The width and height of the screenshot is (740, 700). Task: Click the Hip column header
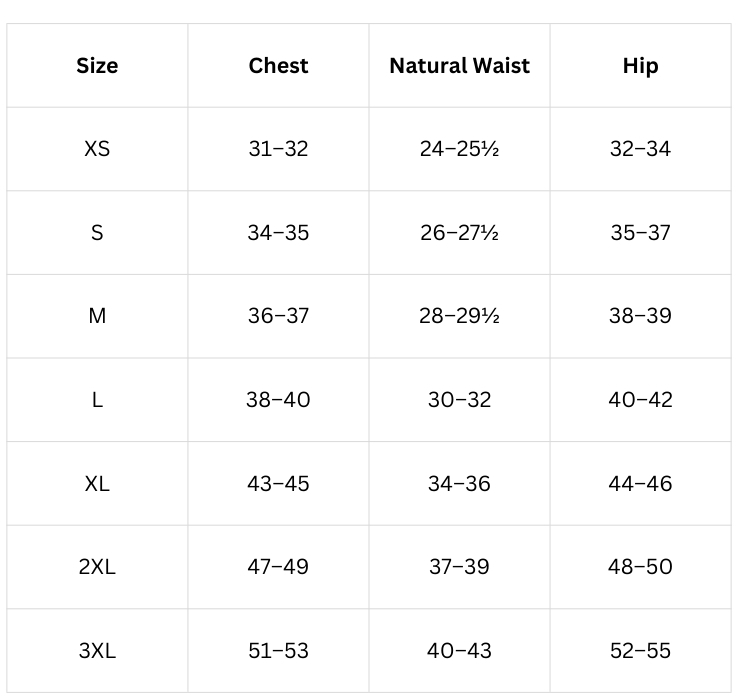640,66
